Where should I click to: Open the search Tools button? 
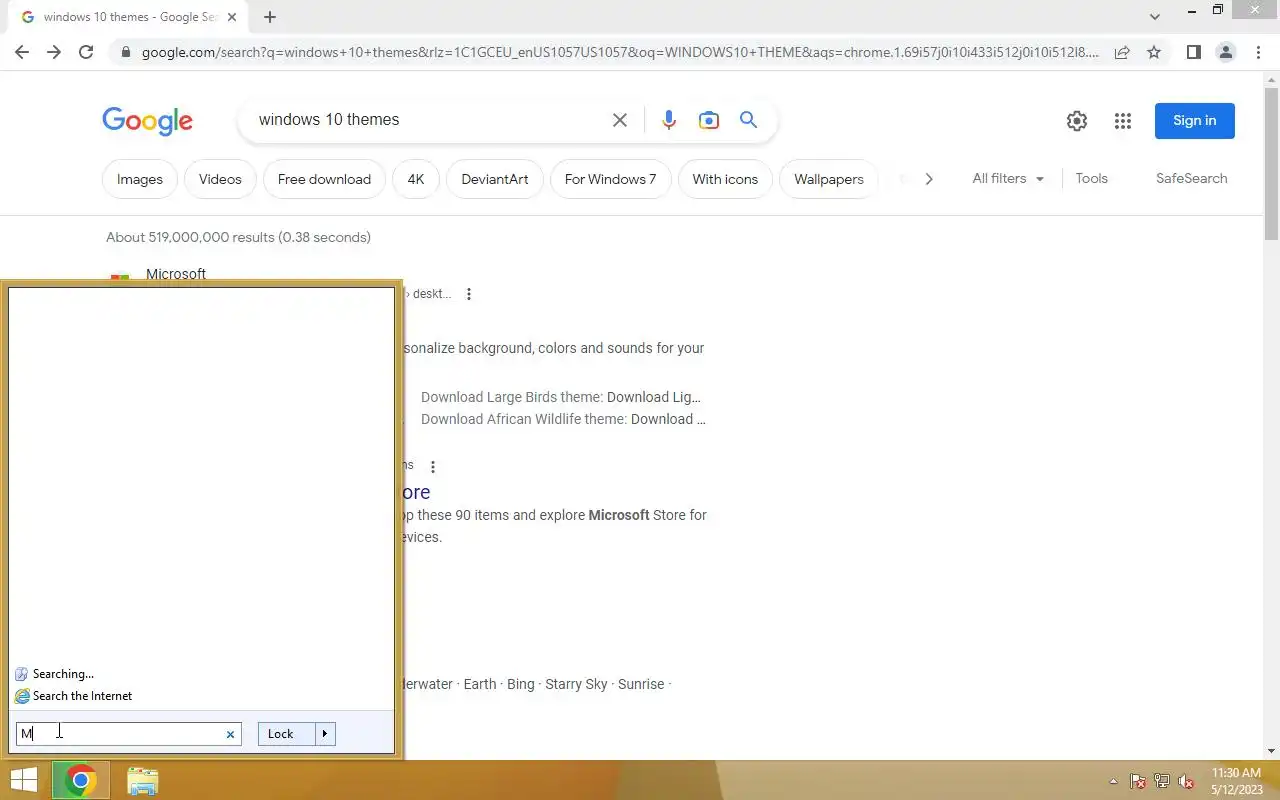(x=1091, y=178)
